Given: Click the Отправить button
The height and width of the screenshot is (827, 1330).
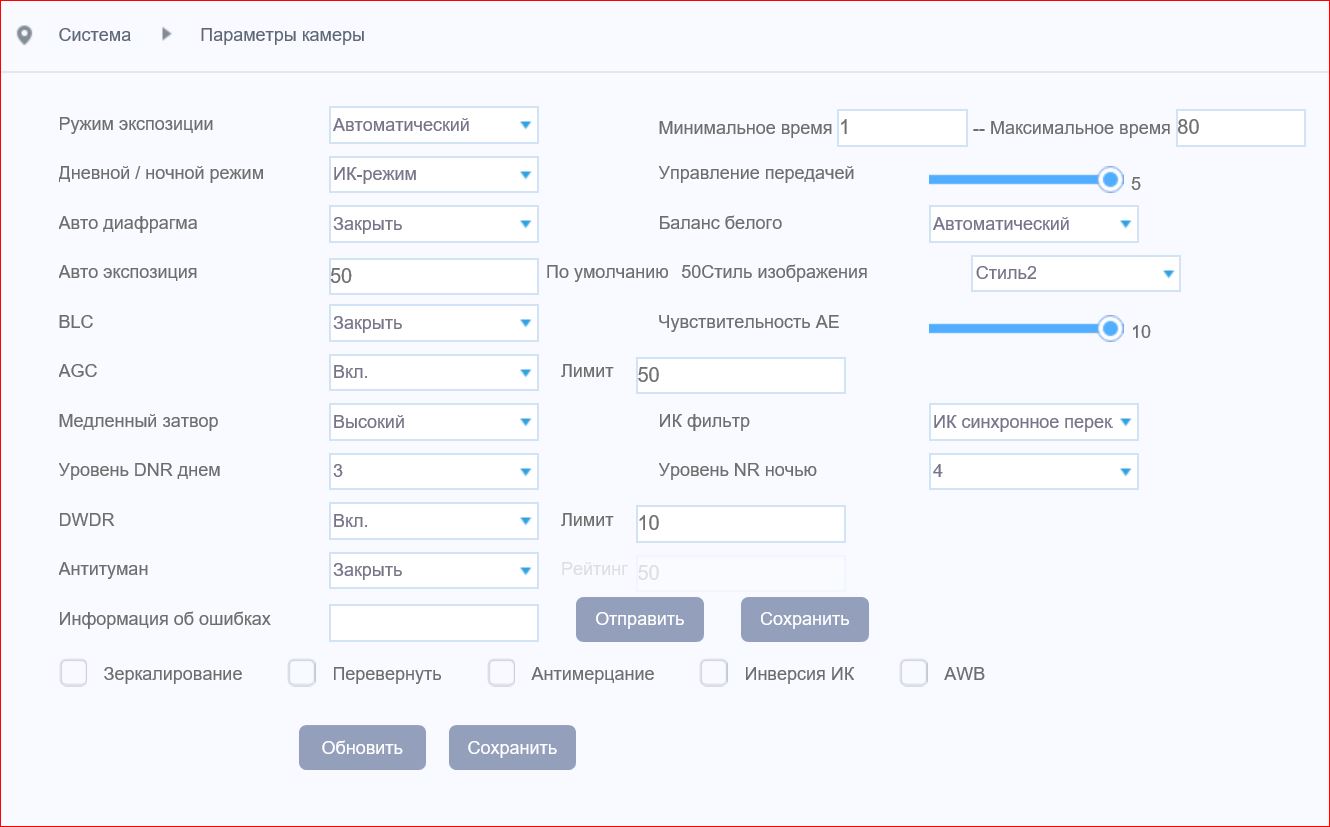Looking at the screenshot, I should 639,619.
